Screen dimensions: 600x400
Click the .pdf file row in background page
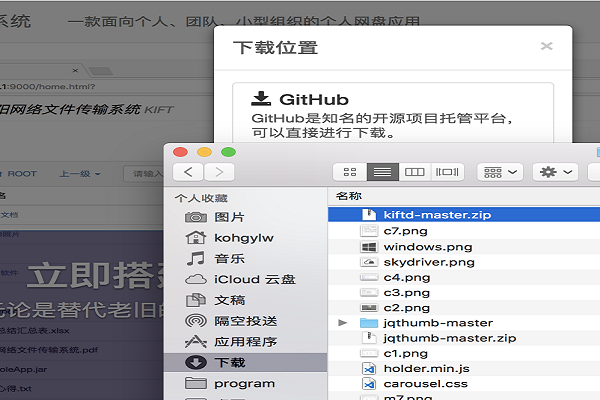pos(82,350)
